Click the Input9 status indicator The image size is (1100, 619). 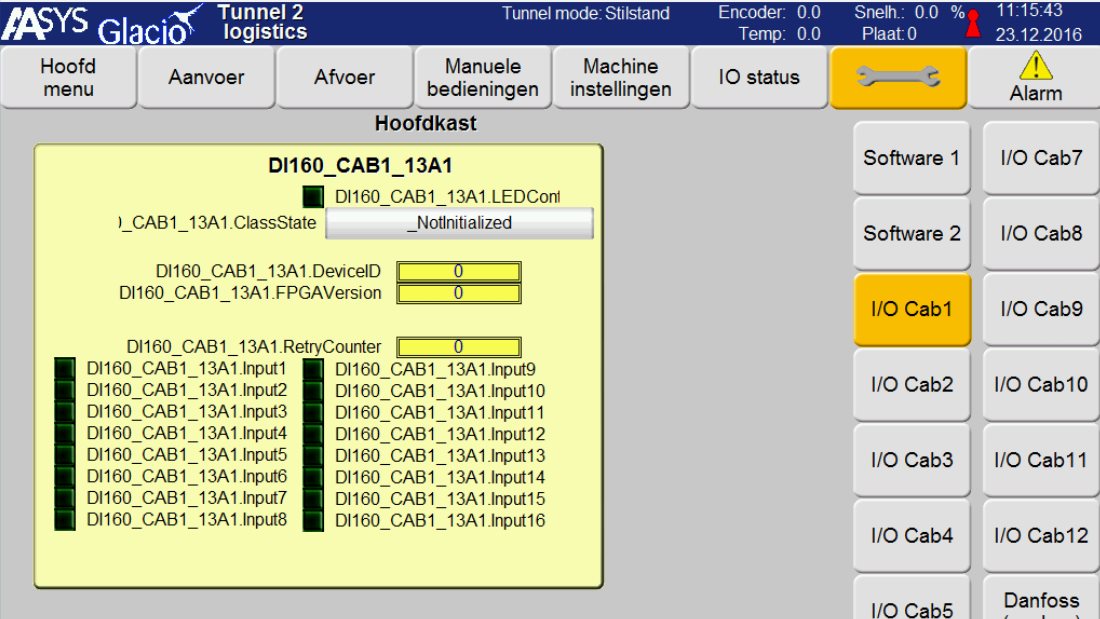coord(313,368)
